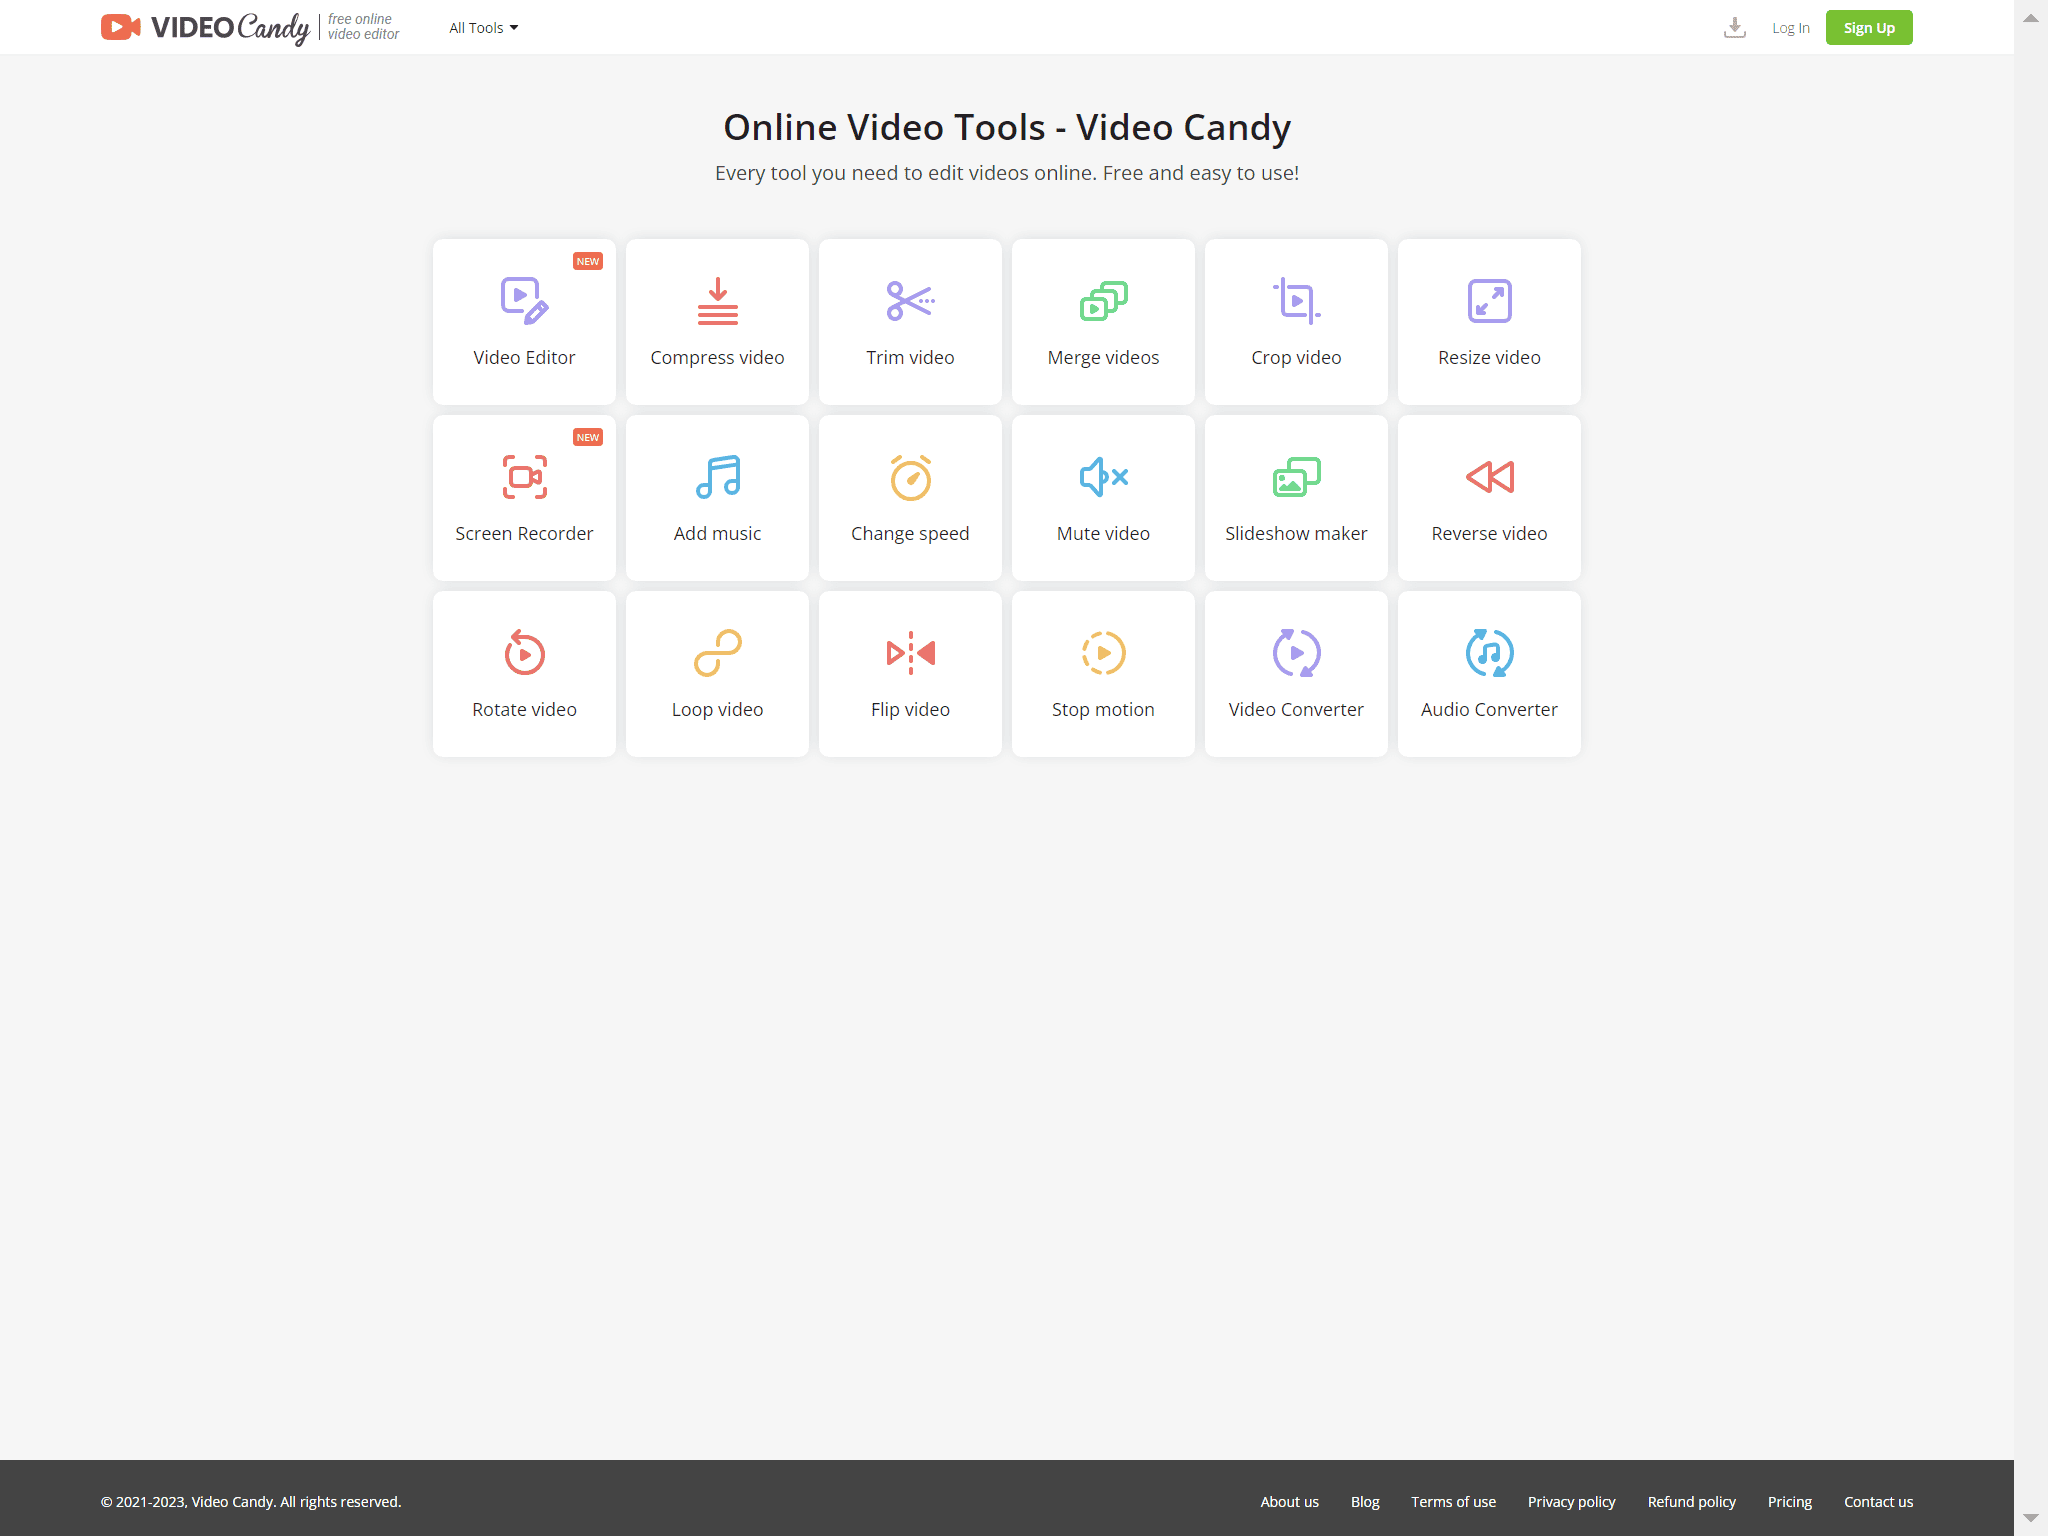Visit the Blog footer link
Image resolution: width=2048 pixels, height=1536 pixels.
(x=1365, y=1502)
